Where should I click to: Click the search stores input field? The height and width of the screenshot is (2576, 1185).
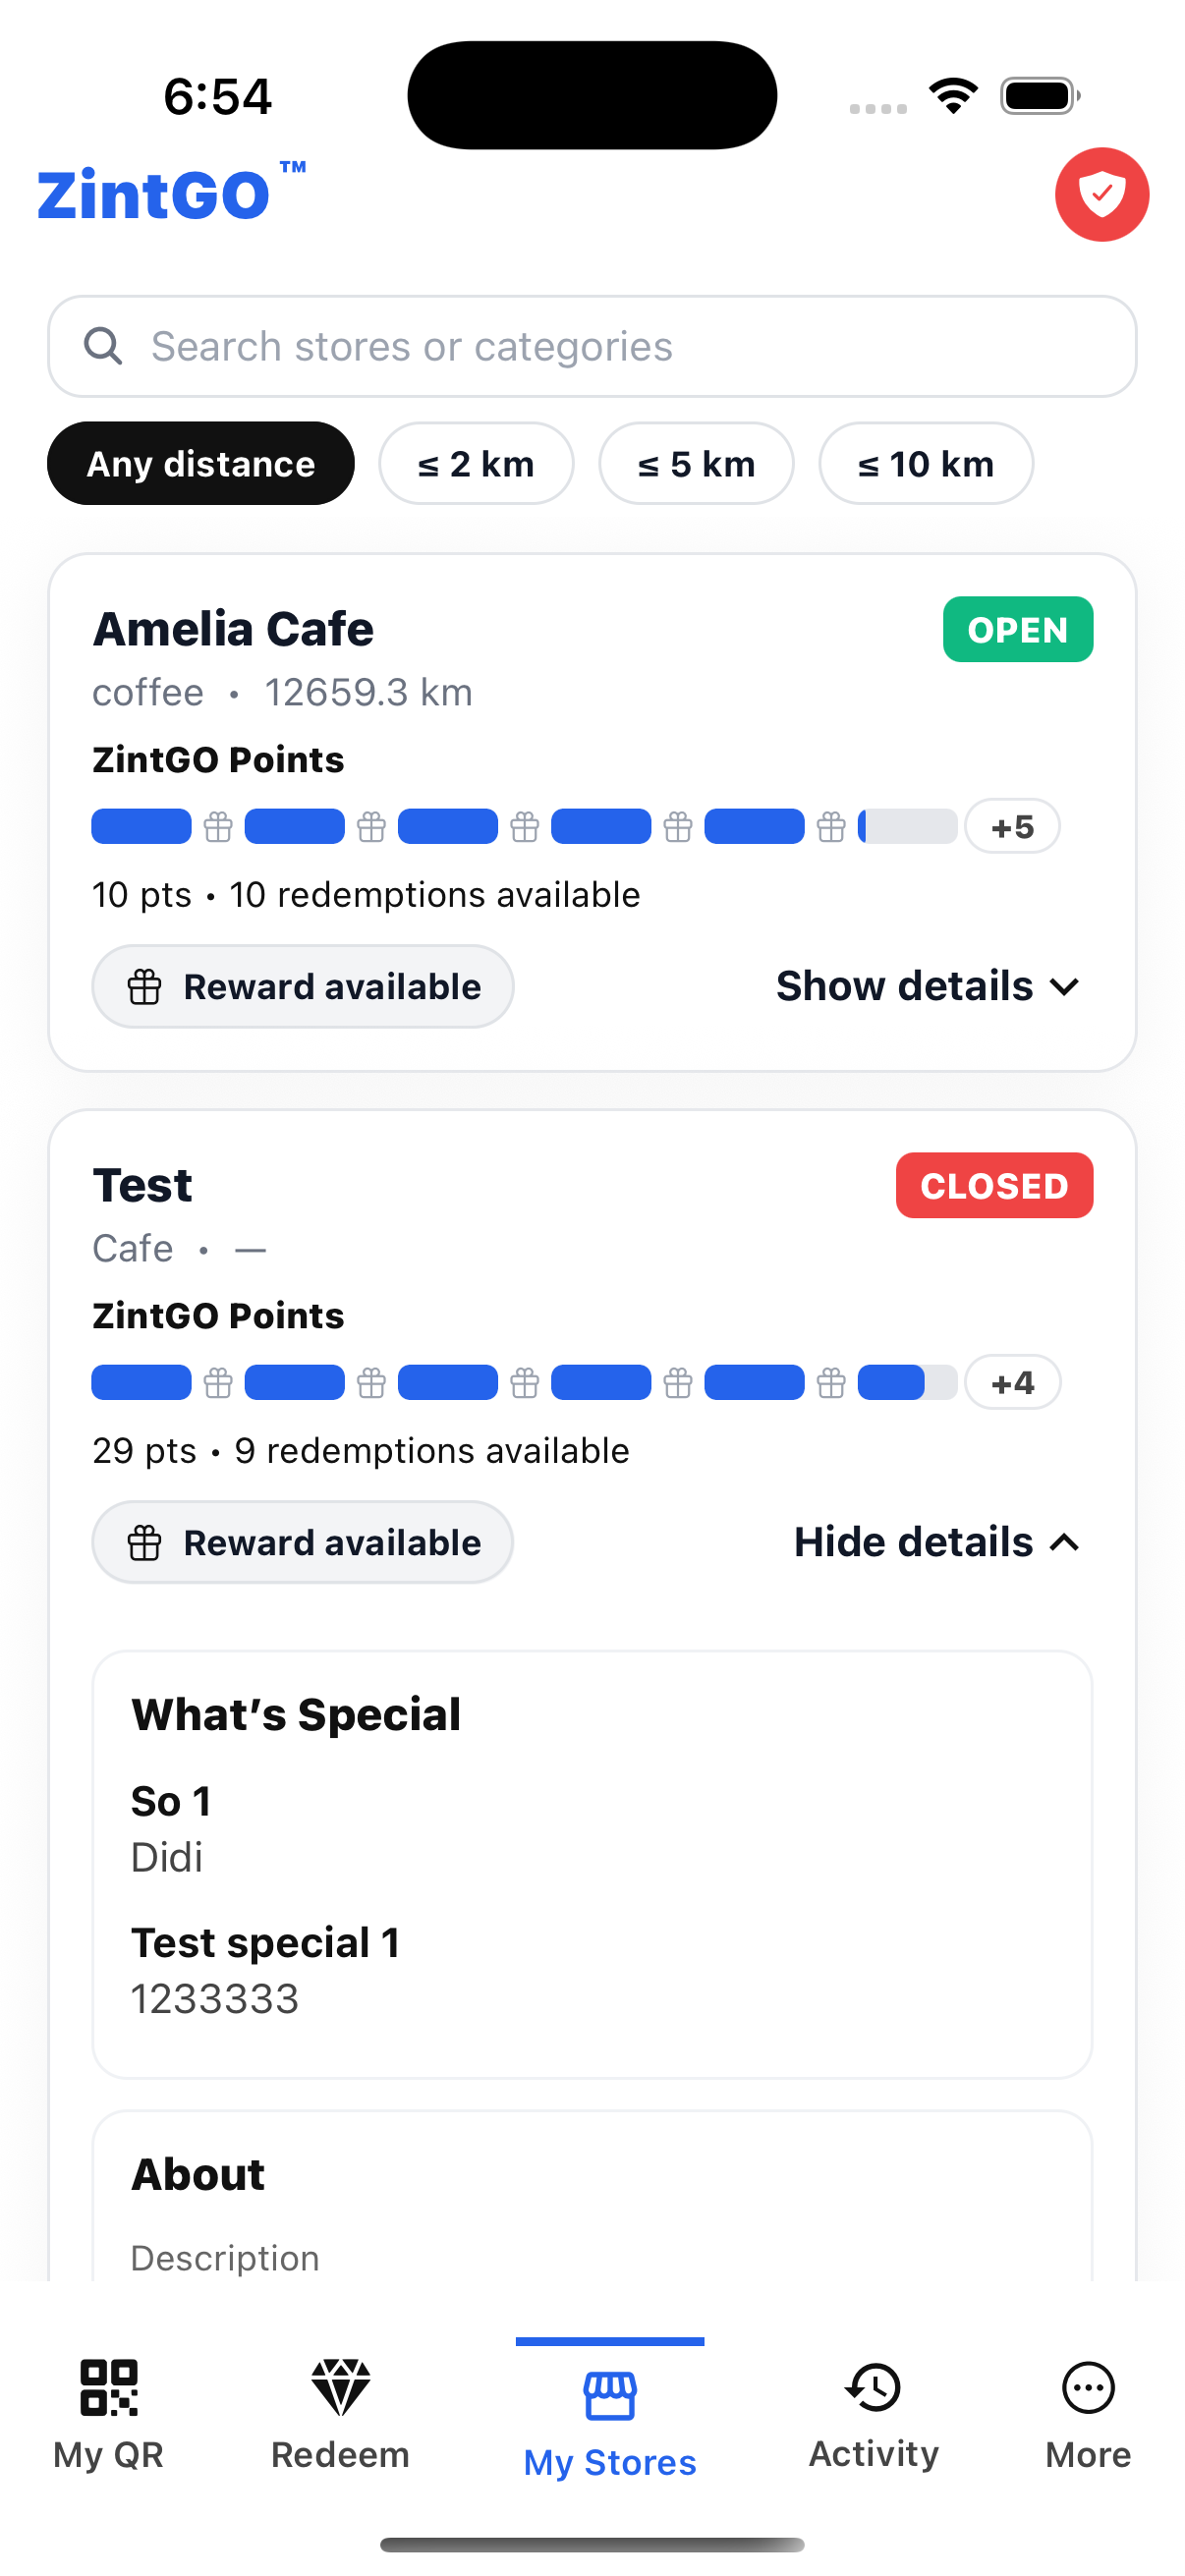pyautogui.click(x=592, y=345)
